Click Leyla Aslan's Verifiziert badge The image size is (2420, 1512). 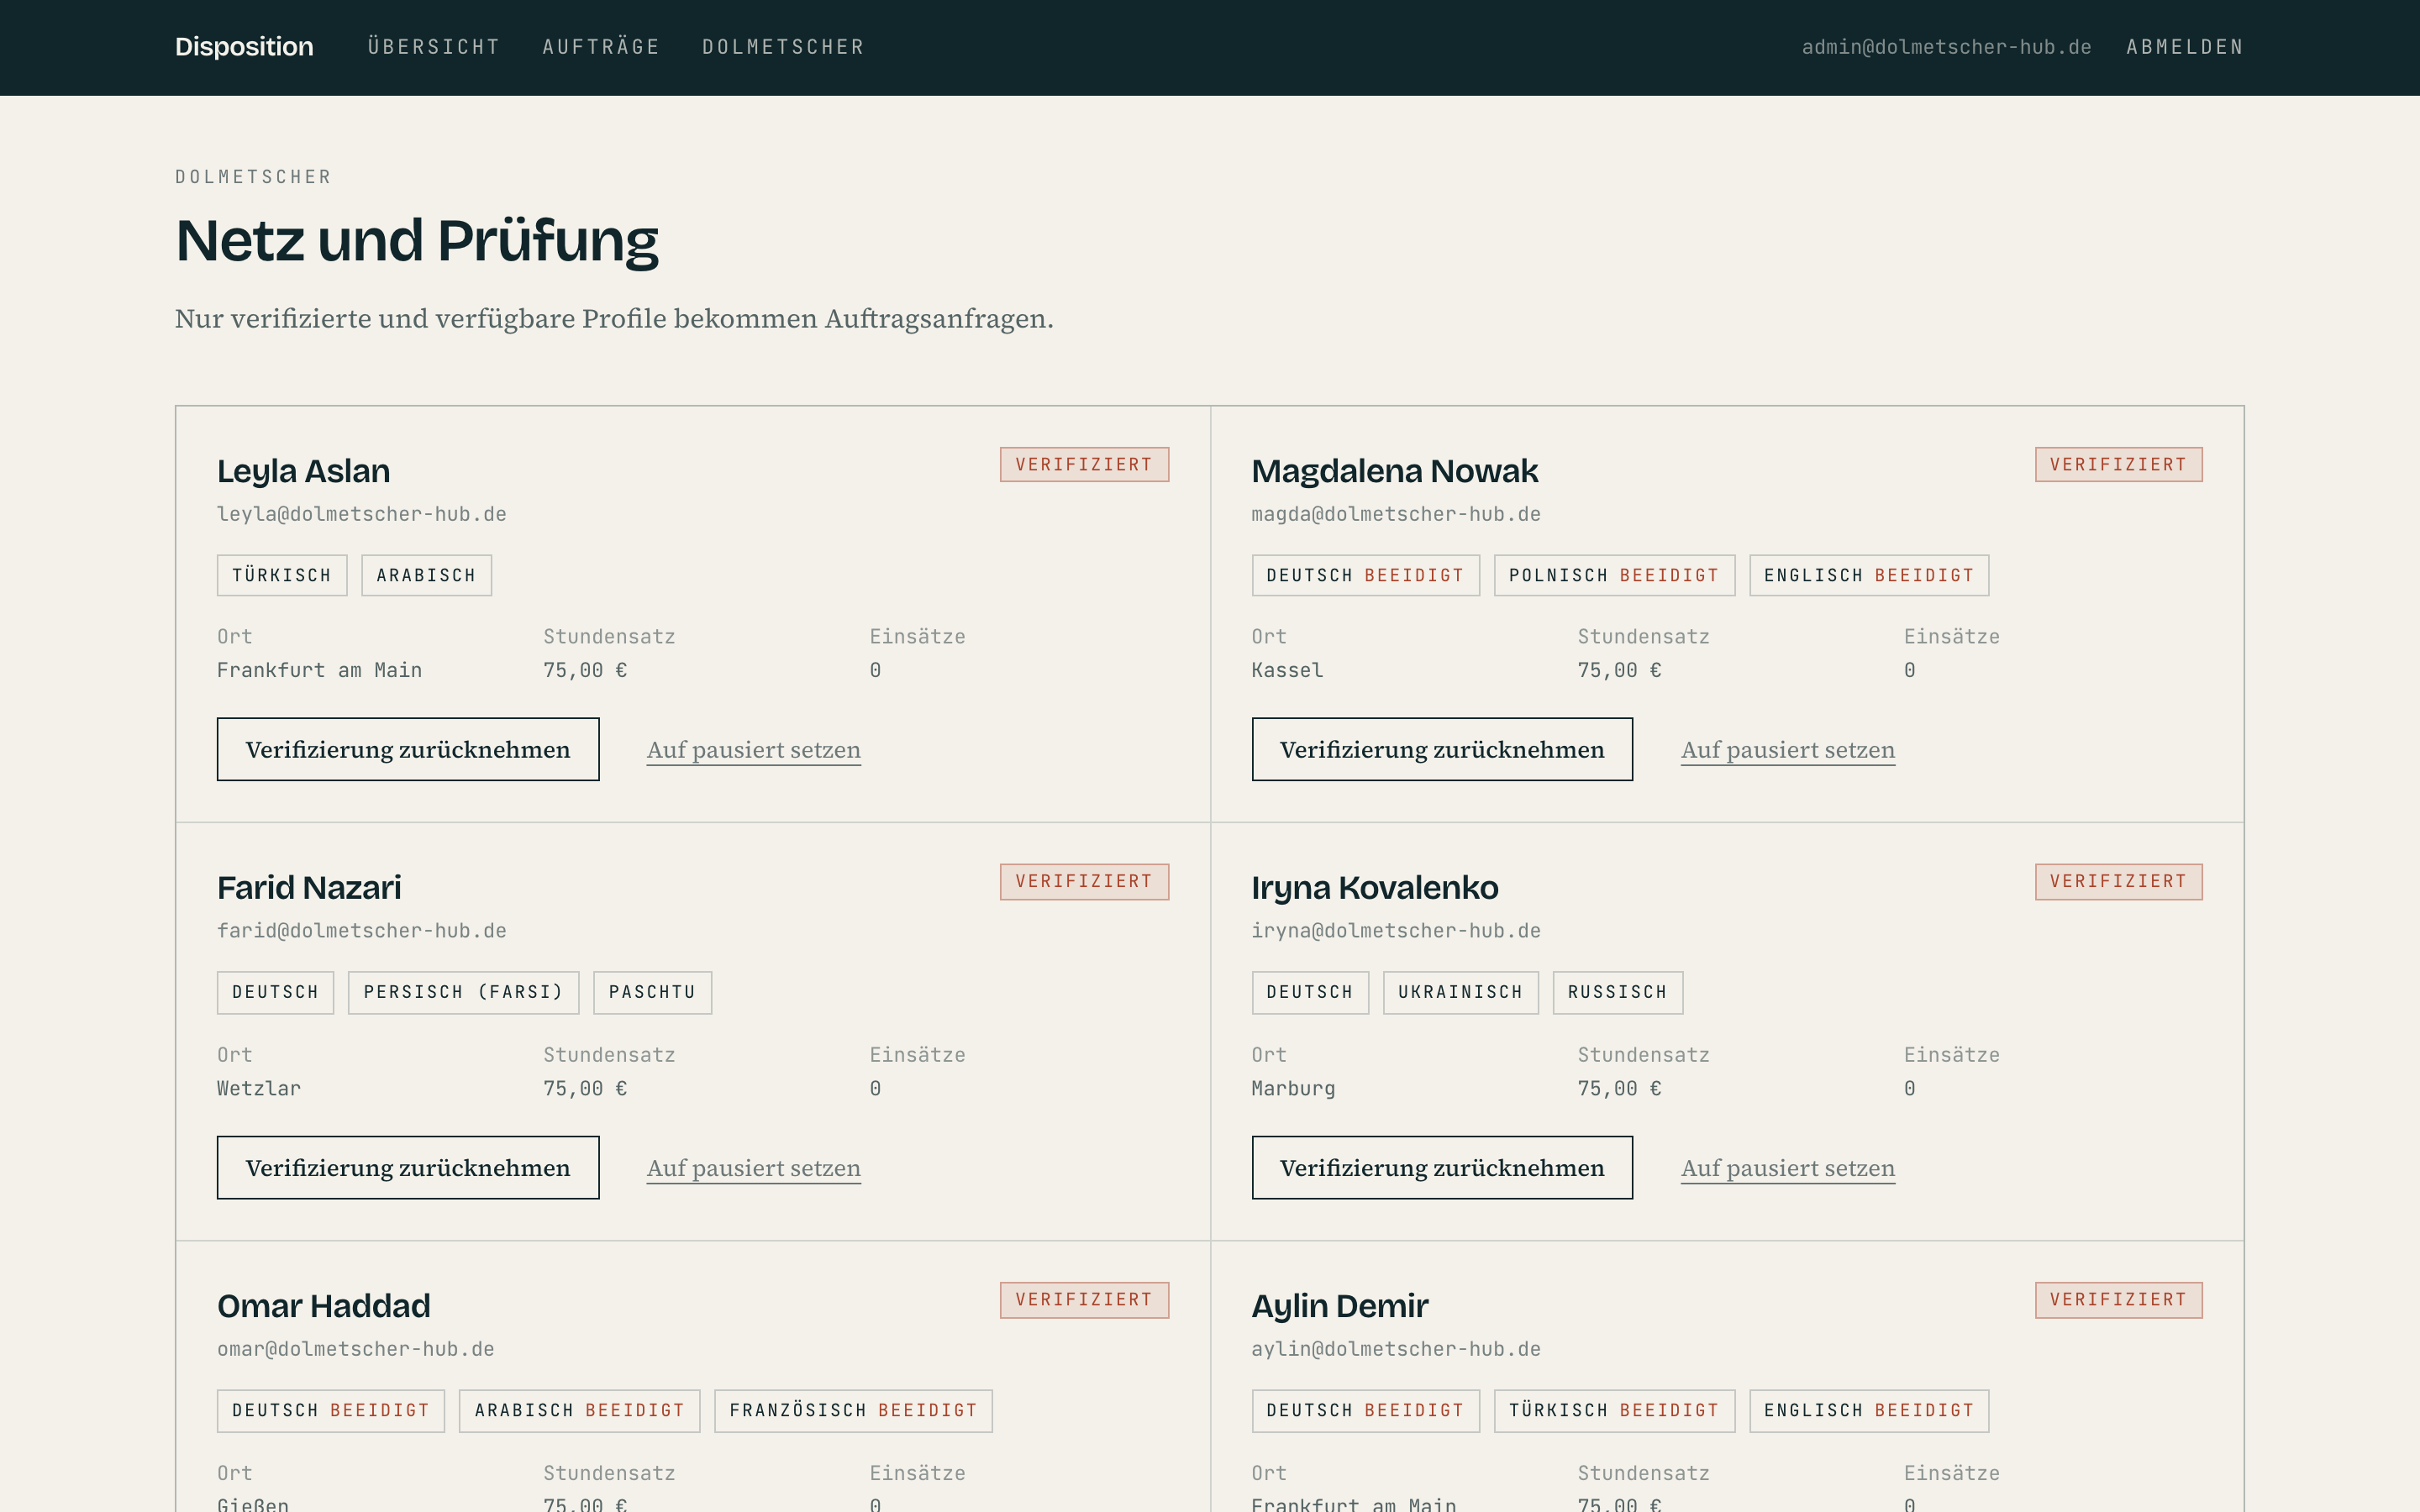pos(1084,464)
